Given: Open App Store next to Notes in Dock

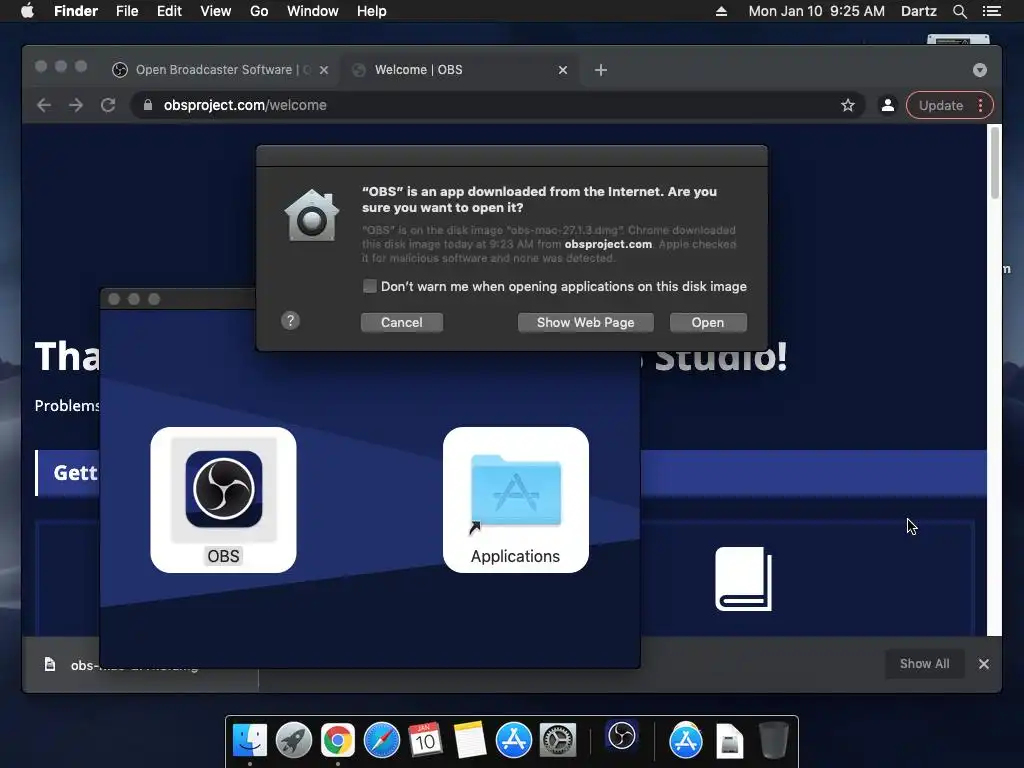Looking at the screenshot, I should tap(513, 740).
